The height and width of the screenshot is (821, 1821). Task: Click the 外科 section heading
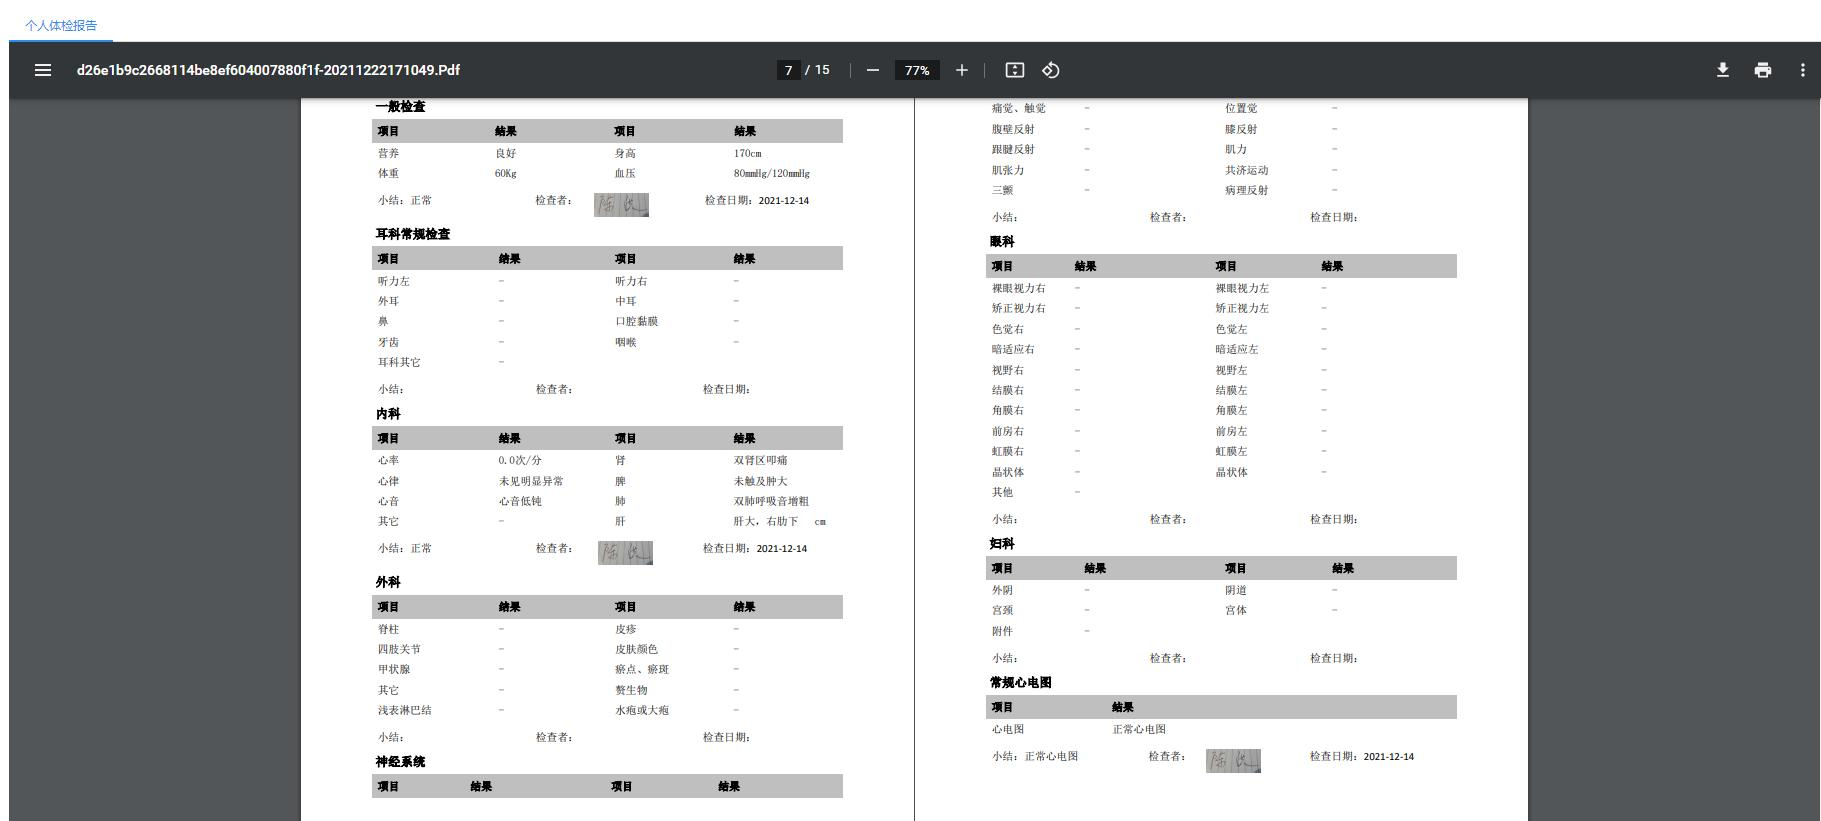coord(388,582)
